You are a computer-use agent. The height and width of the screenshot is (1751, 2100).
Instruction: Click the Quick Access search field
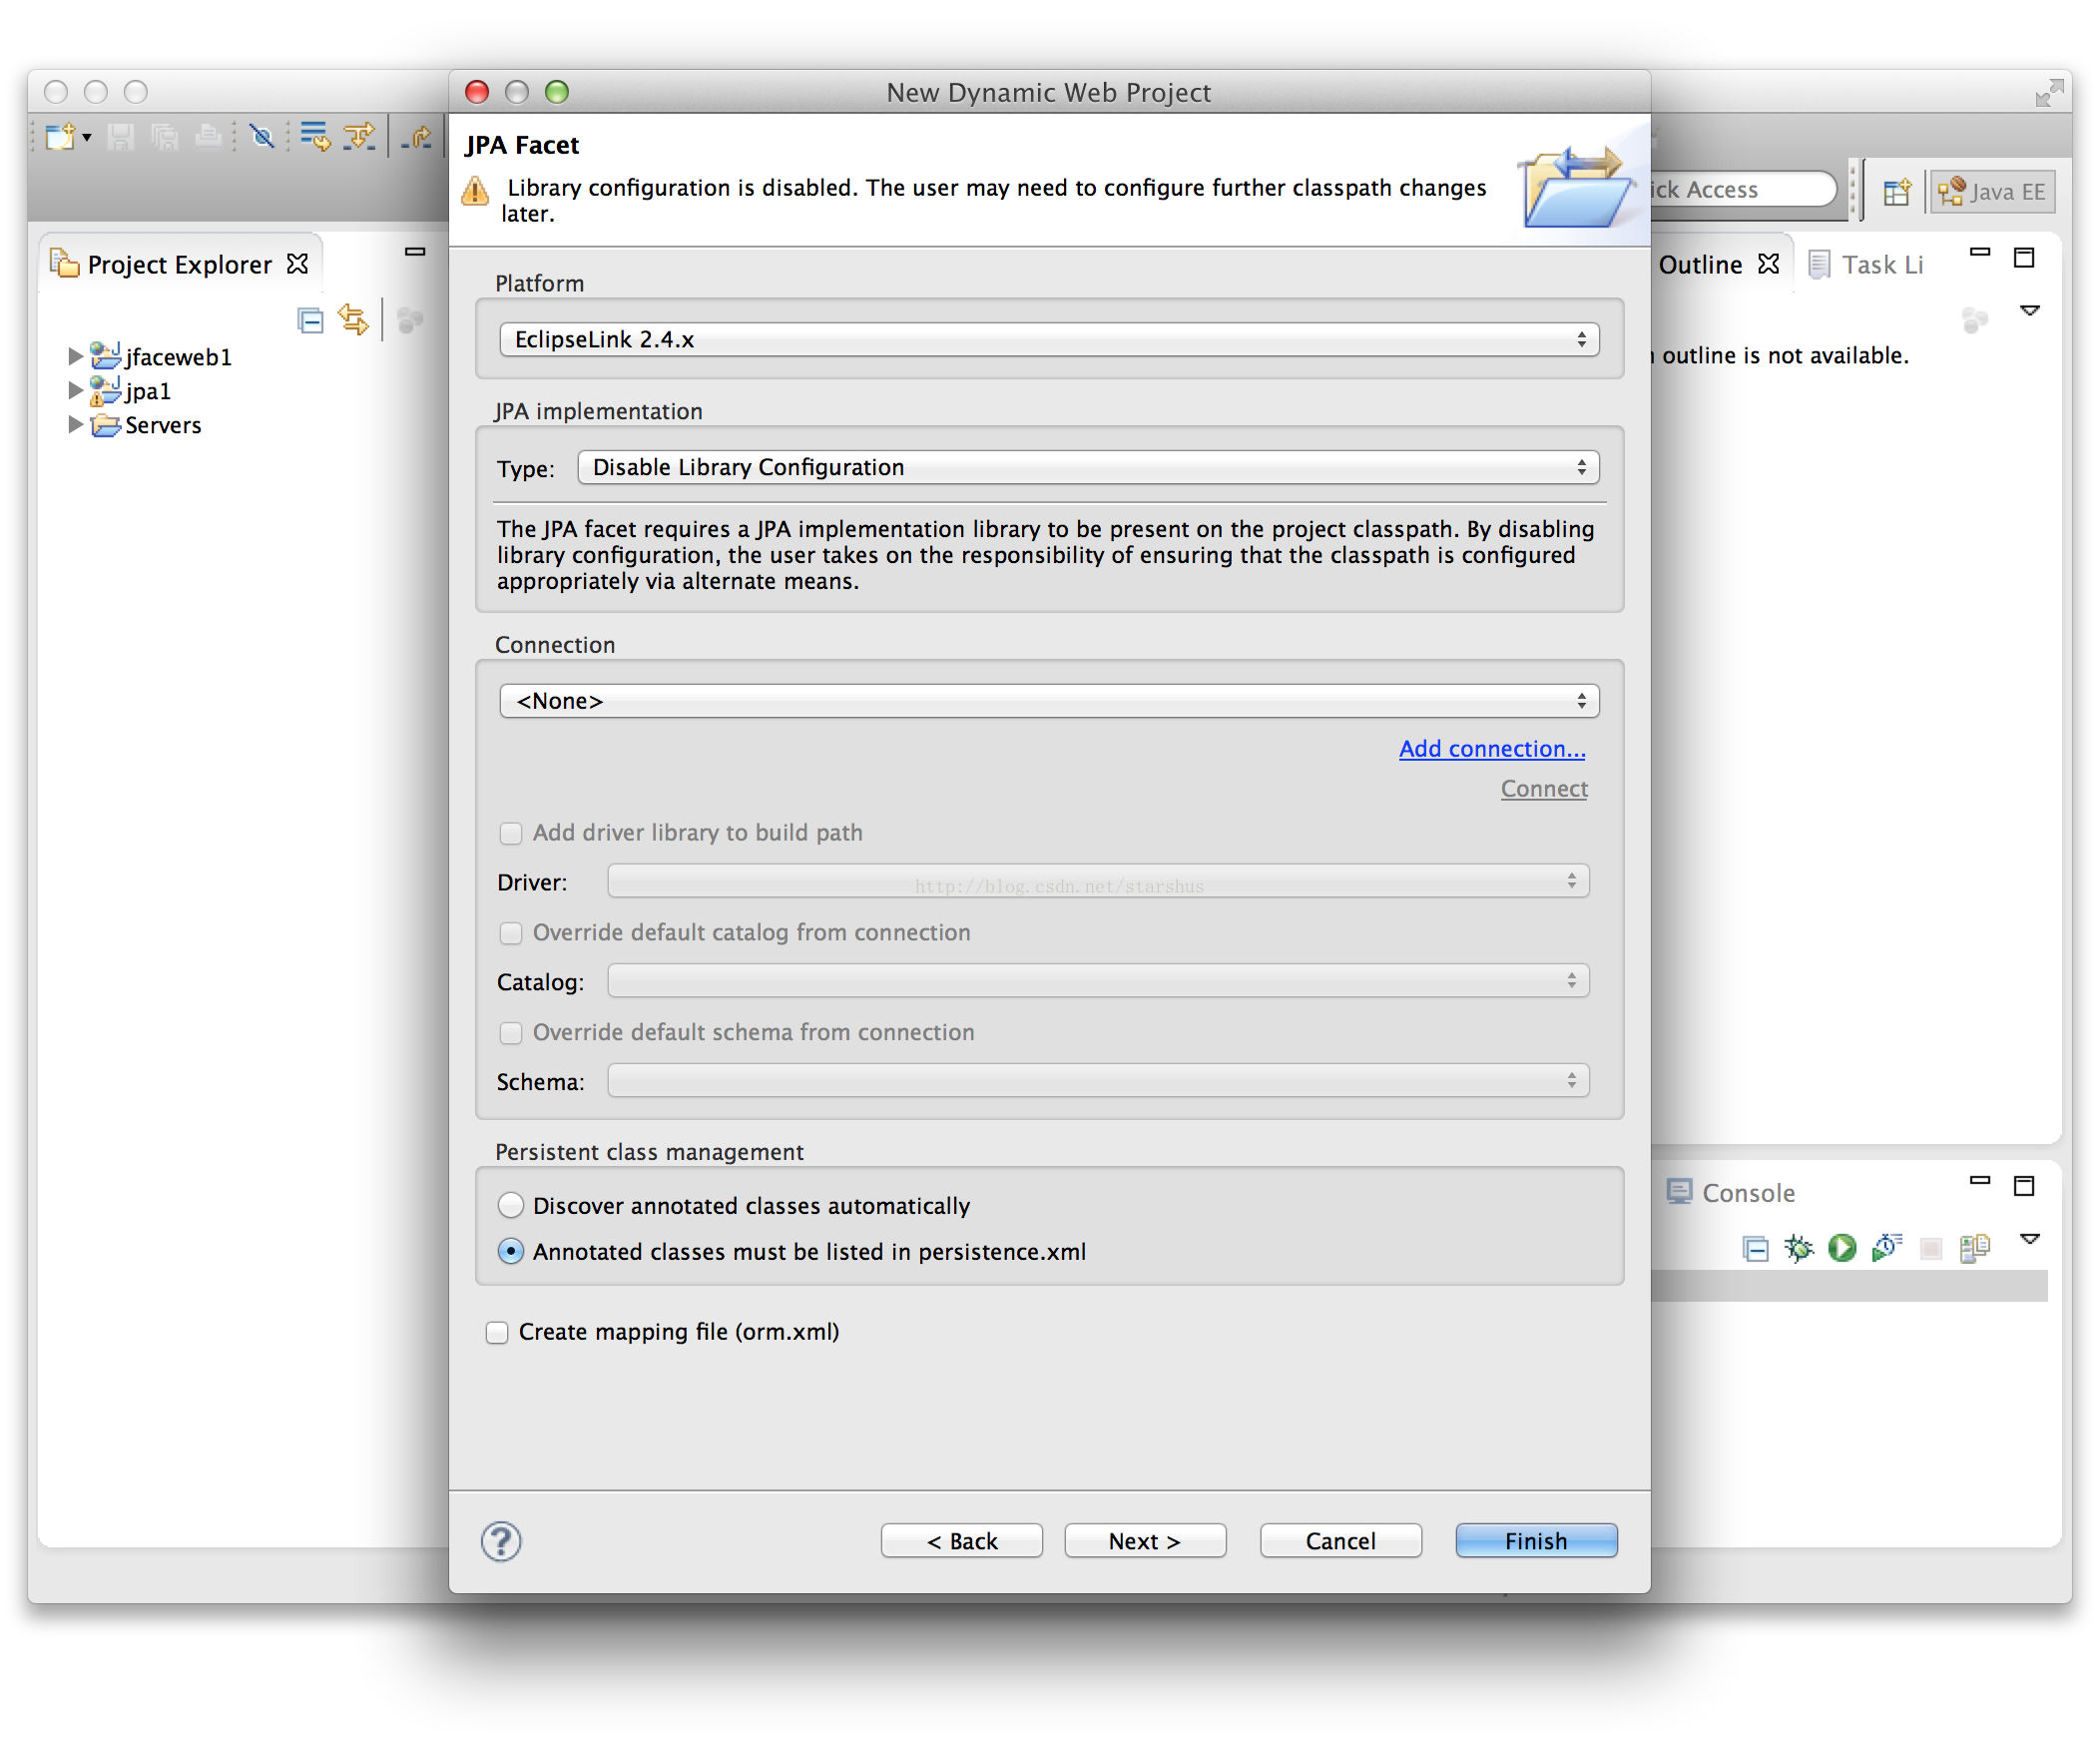(x=1744, y=190)
